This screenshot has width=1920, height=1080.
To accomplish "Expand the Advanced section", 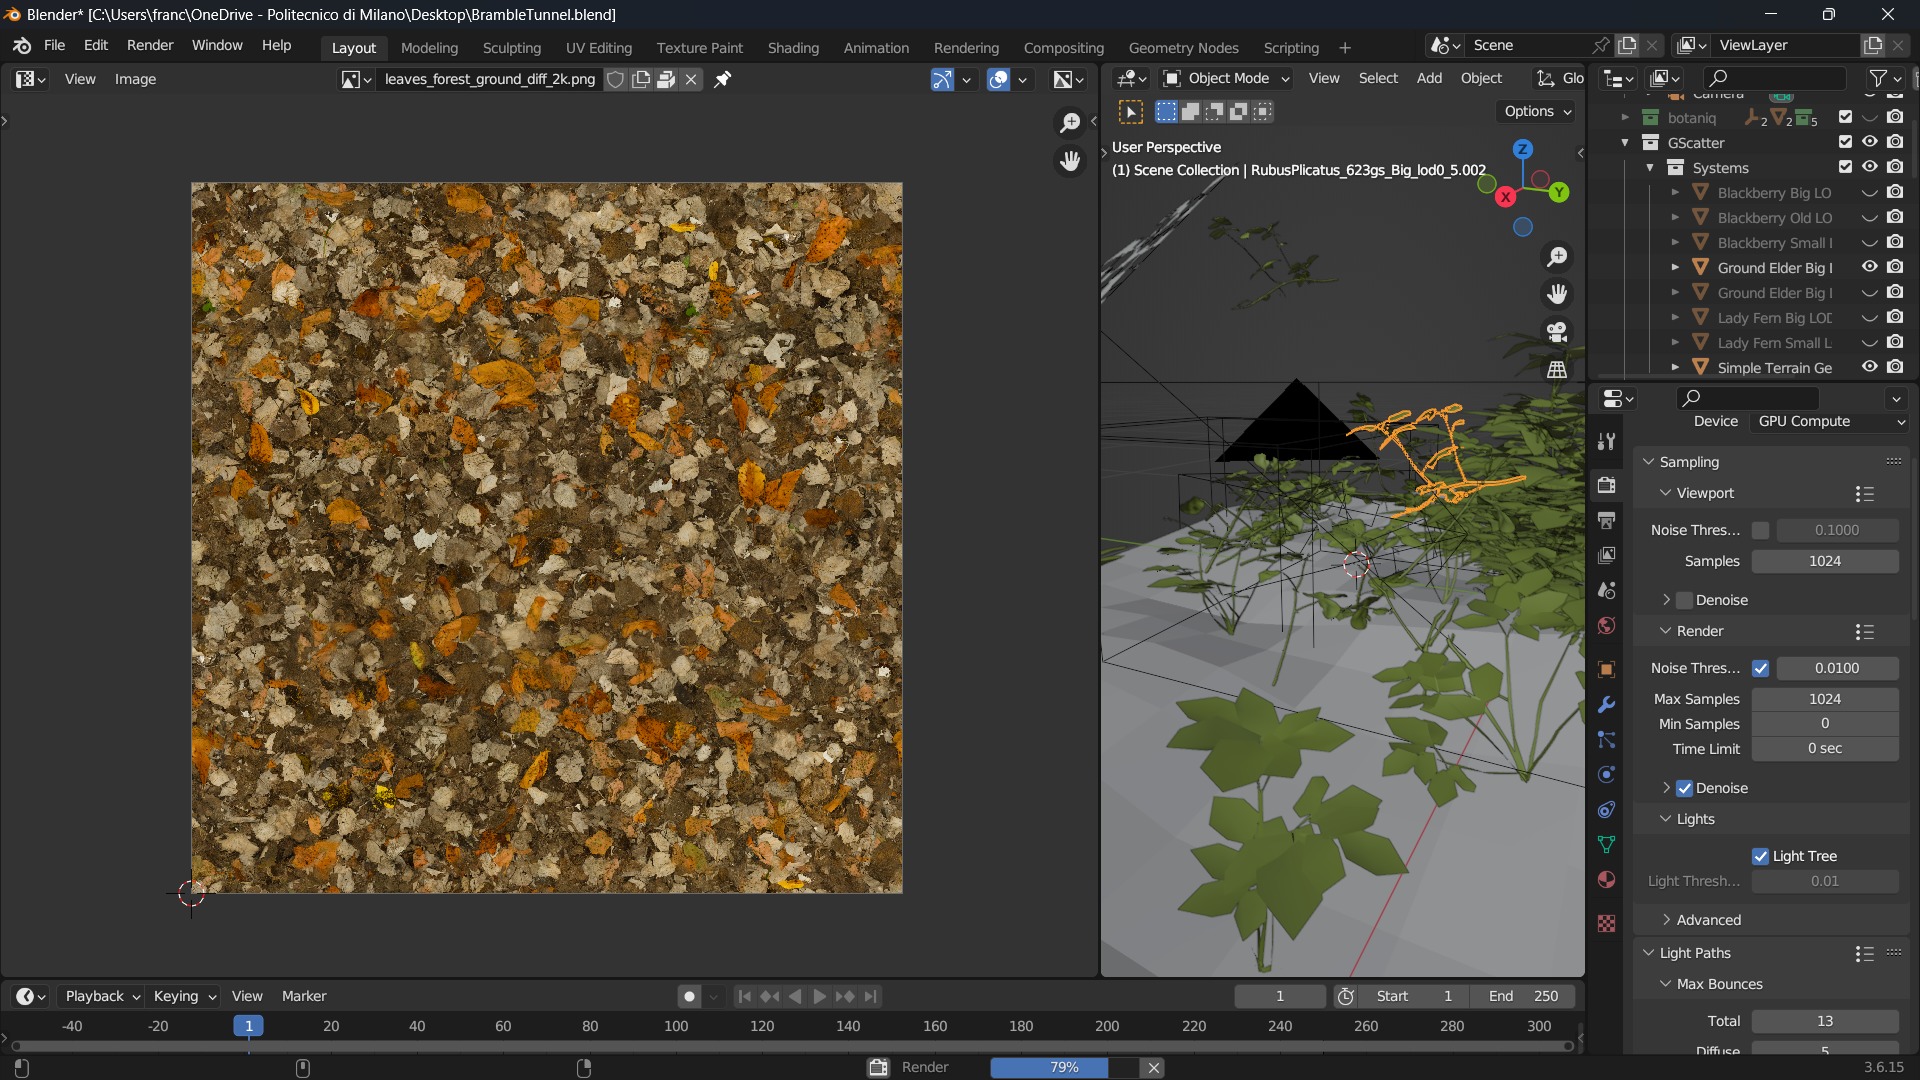I will [x=1708, y=920].
